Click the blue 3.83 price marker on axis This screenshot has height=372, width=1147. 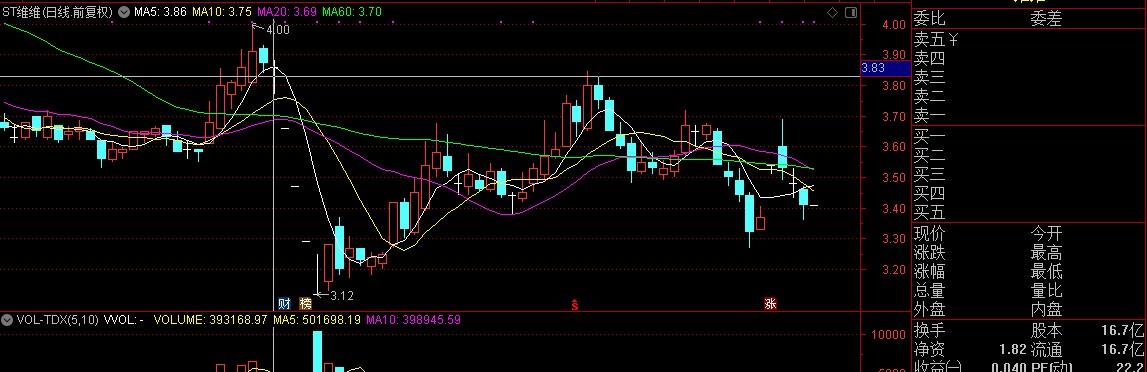point(886,68)
